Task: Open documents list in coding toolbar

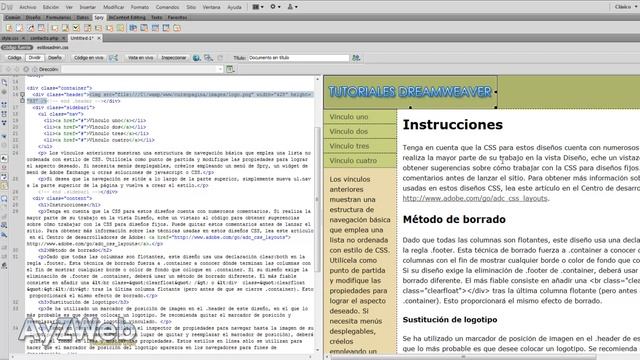Action: click(4, 82)
